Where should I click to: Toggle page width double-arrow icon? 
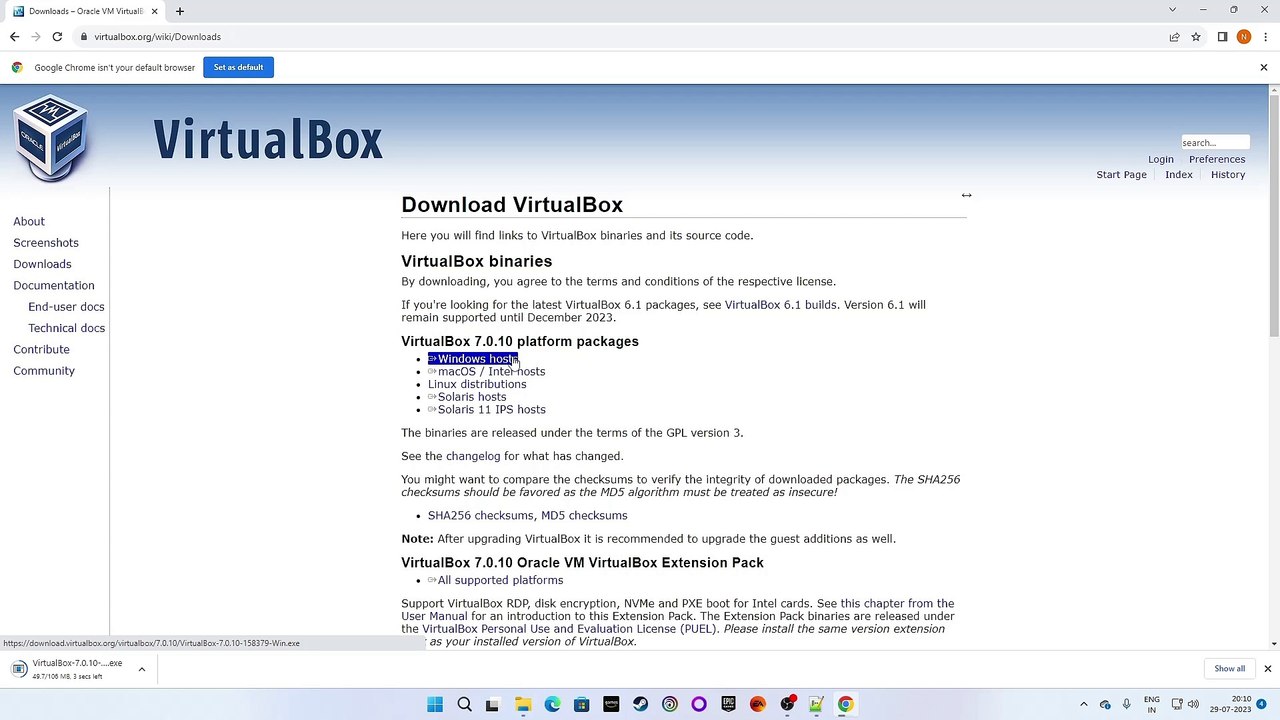966,195
